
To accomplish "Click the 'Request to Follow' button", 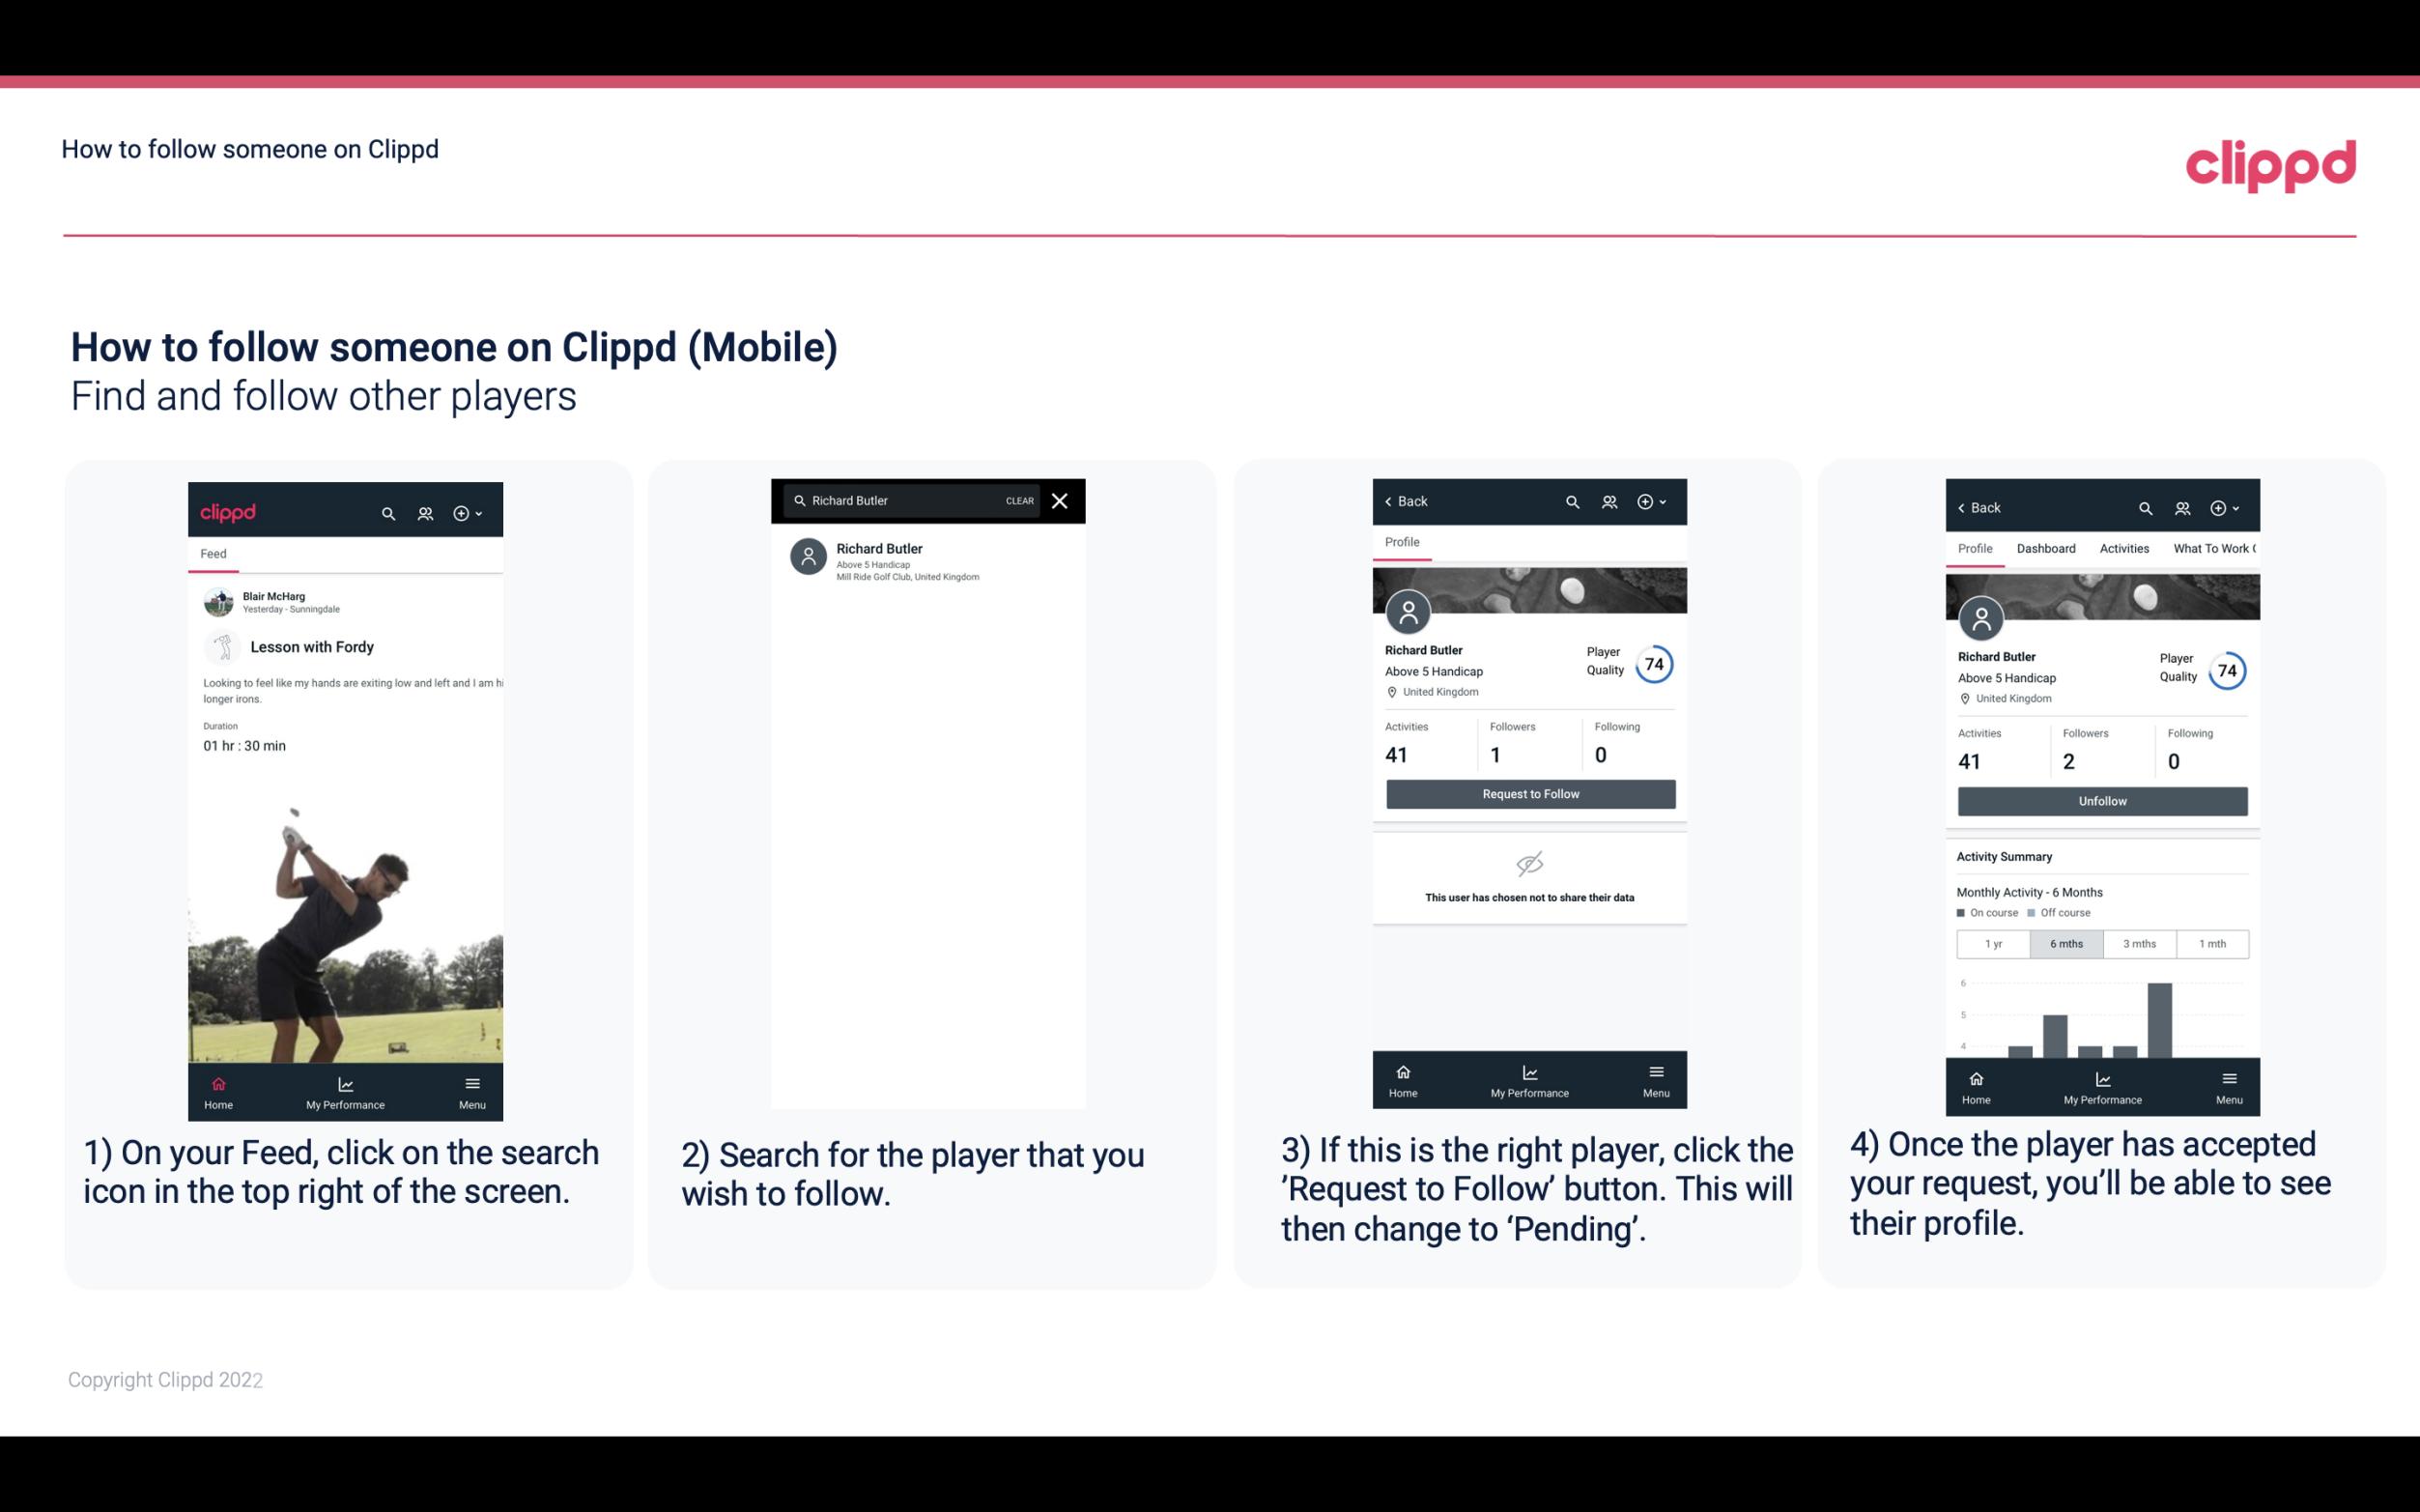I will (x=1528, y=792).
